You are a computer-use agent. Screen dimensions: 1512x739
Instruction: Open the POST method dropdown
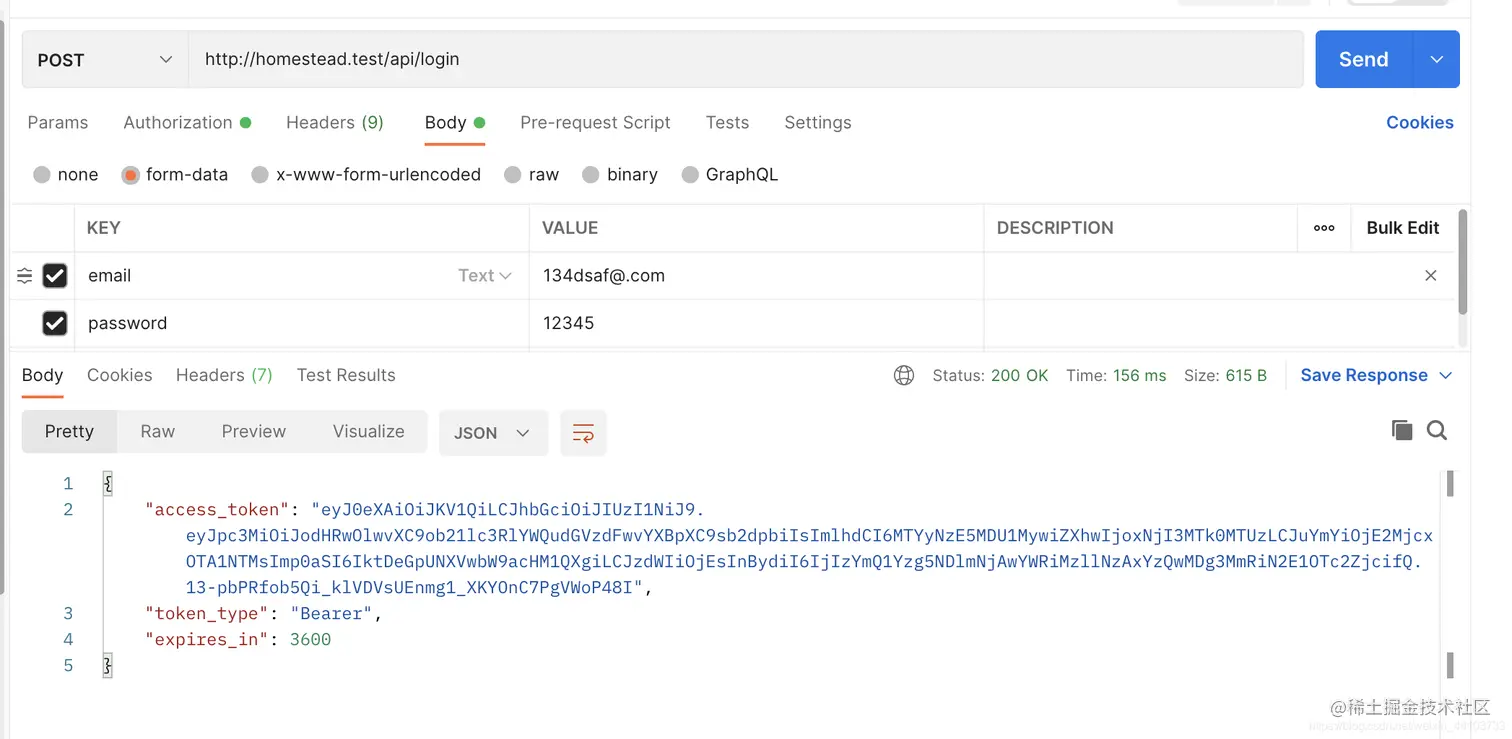pyautogui.click(x=105, y=60)
